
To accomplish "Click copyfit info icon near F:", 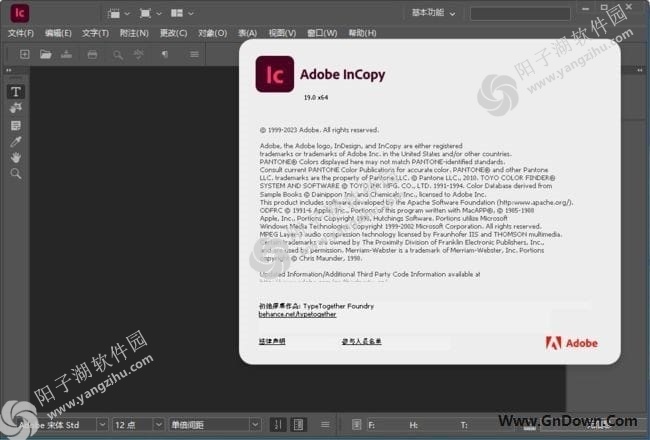I will tap(356, 425).
